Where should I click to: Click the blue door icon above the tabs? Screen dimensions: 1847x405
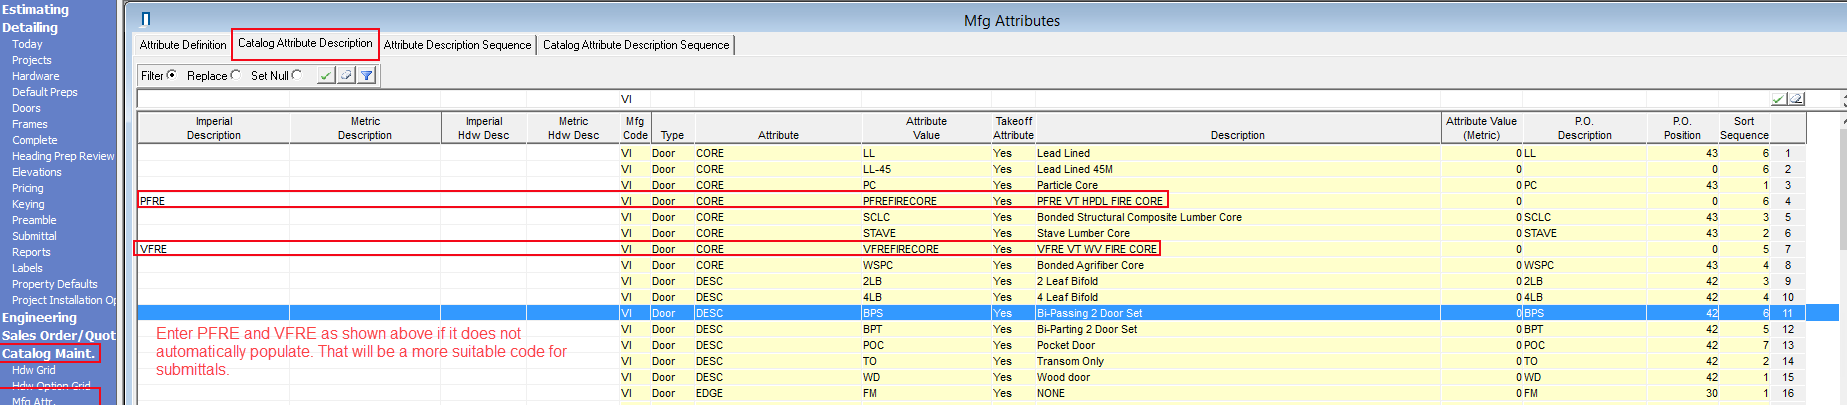[x=146, y=19]
